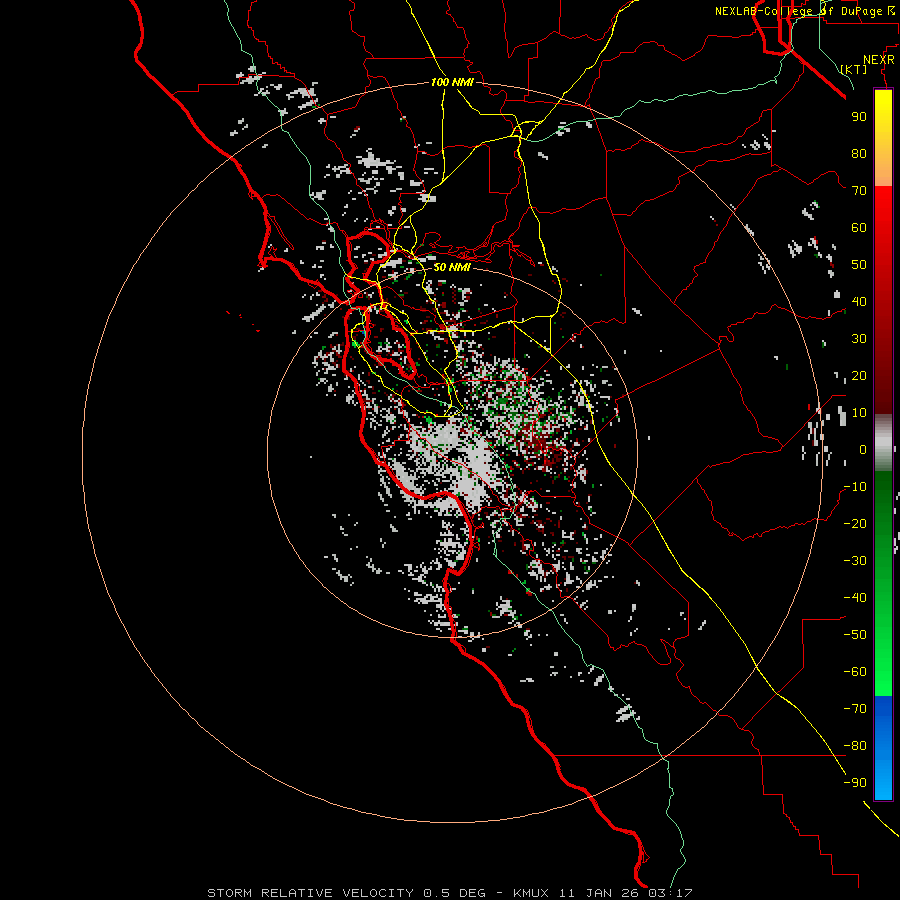The height and width of the screenshot is (900, 900).
Task: Select the 50 value on the velocity scale
Action: pos(859,265)
